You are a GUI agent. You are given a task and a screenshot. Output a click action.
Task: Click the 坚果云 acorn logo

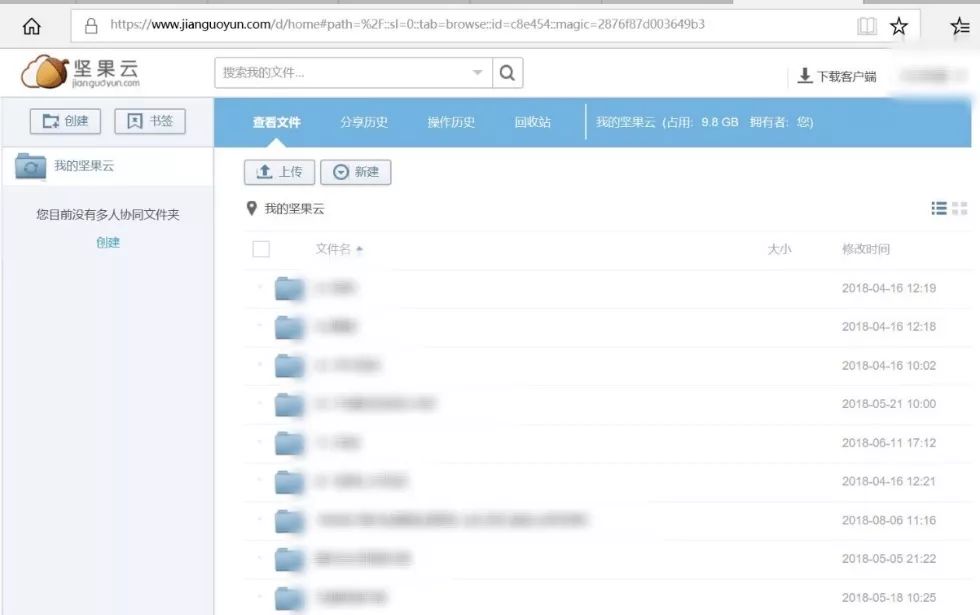(x=42, y=72)
